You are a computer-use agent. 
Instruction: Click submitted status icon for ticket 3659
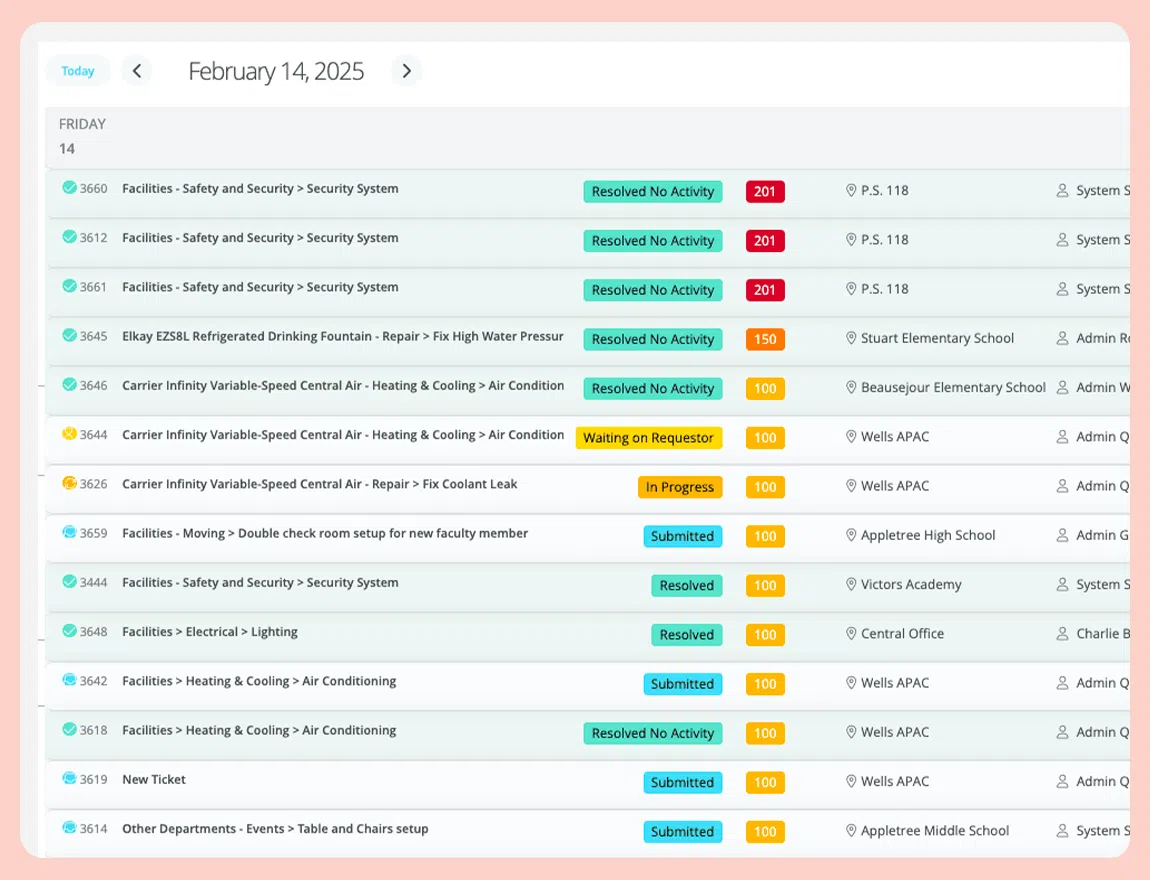click(69, 532)
